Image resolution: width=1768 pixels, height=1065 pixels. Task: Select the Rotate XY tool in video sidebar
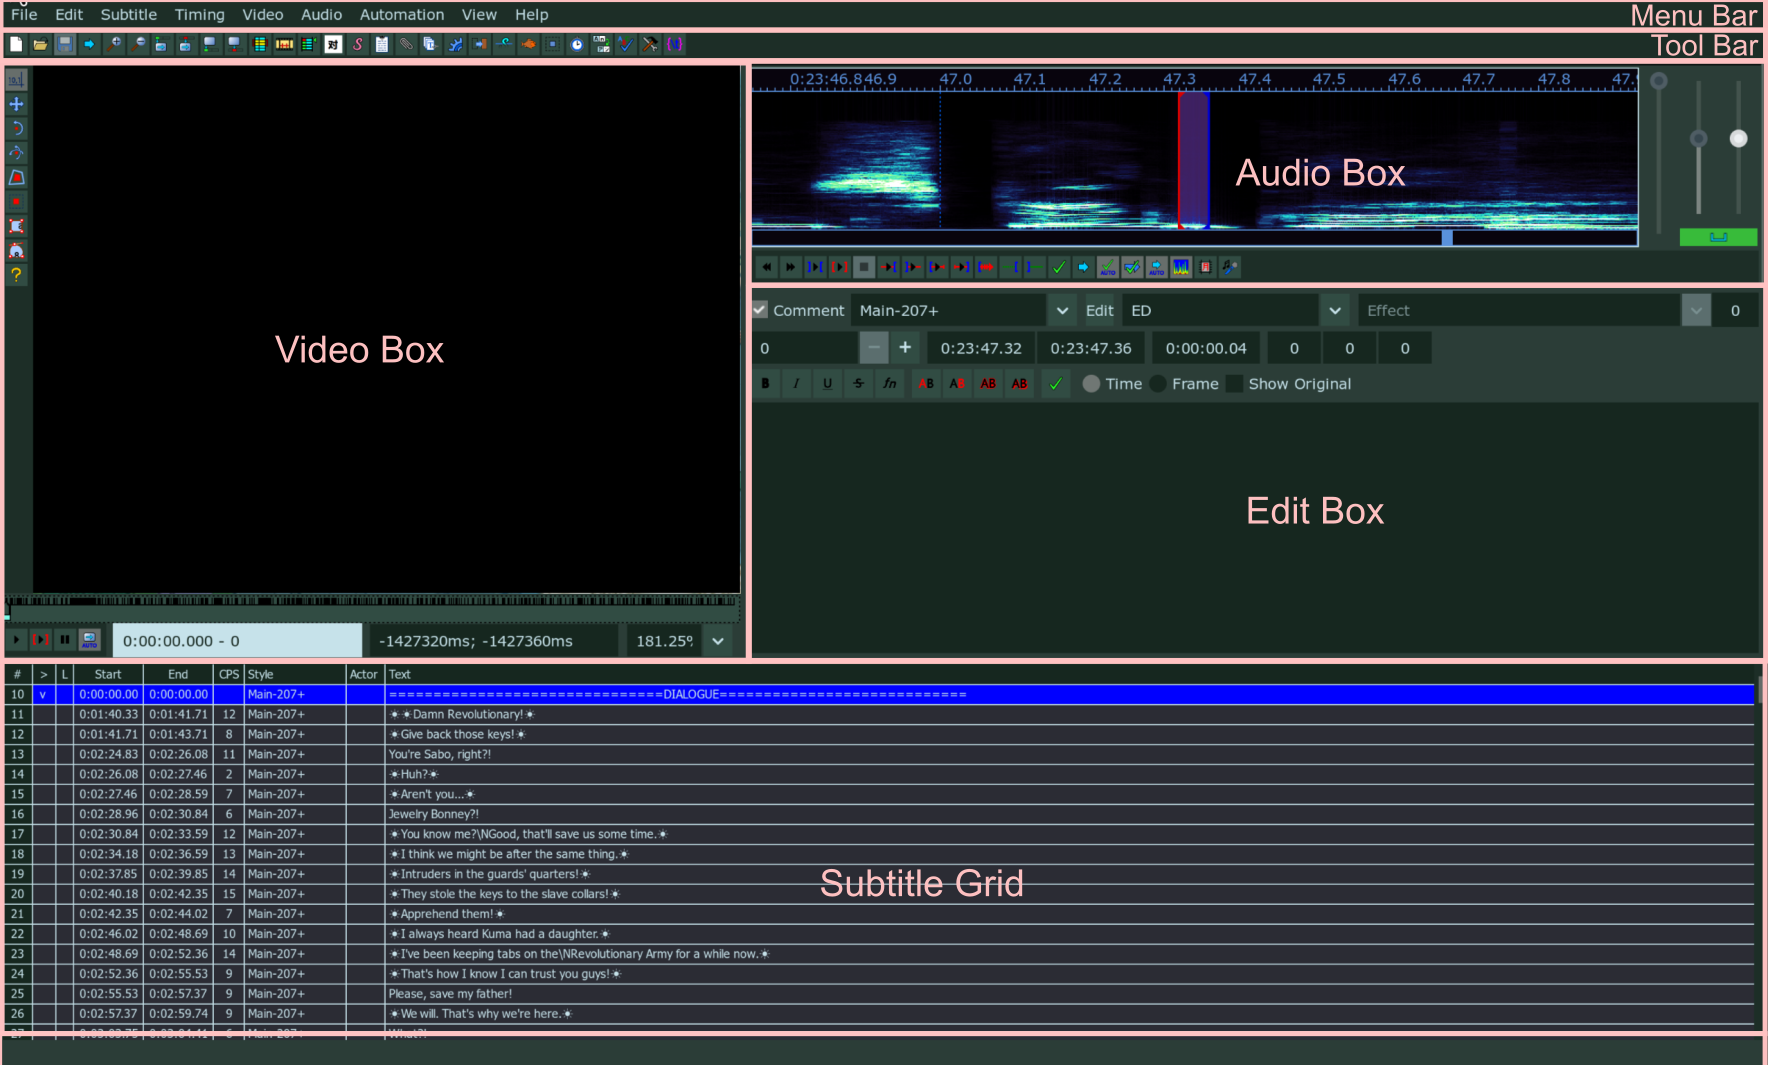click(x=16, y=153)
